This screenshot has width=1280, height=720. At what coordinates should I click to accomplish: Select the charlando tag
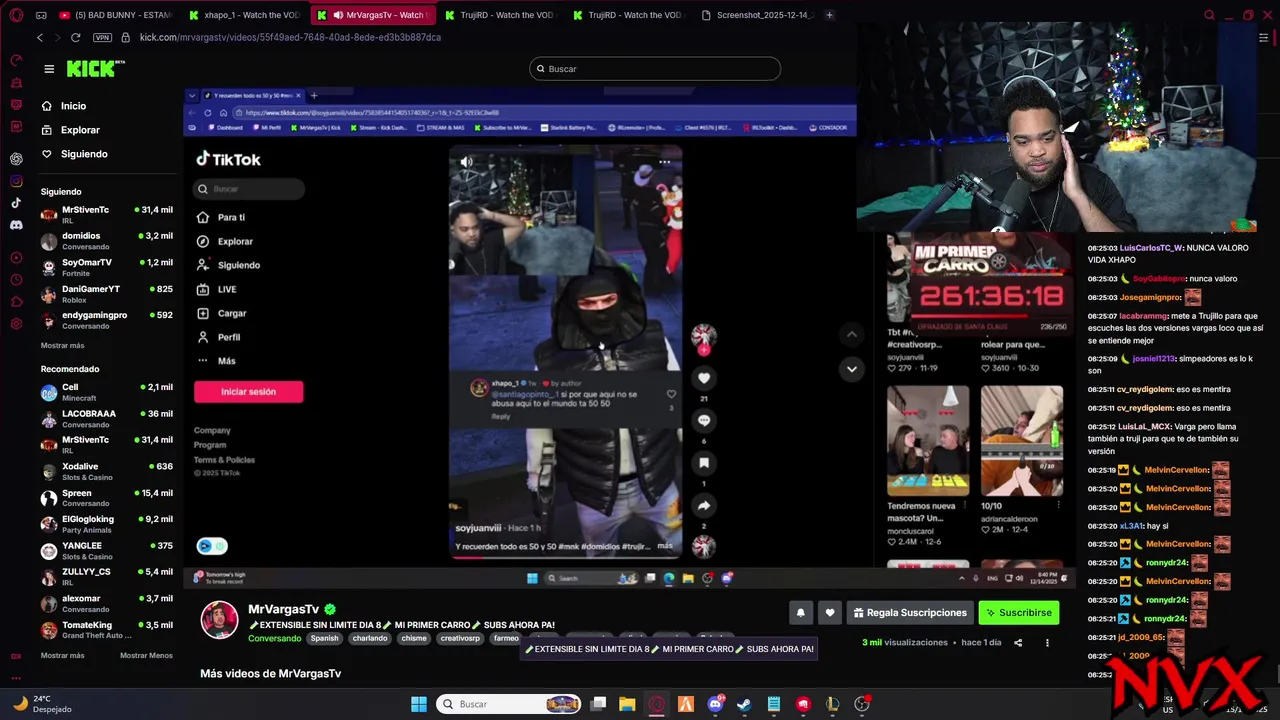[369, 638]
